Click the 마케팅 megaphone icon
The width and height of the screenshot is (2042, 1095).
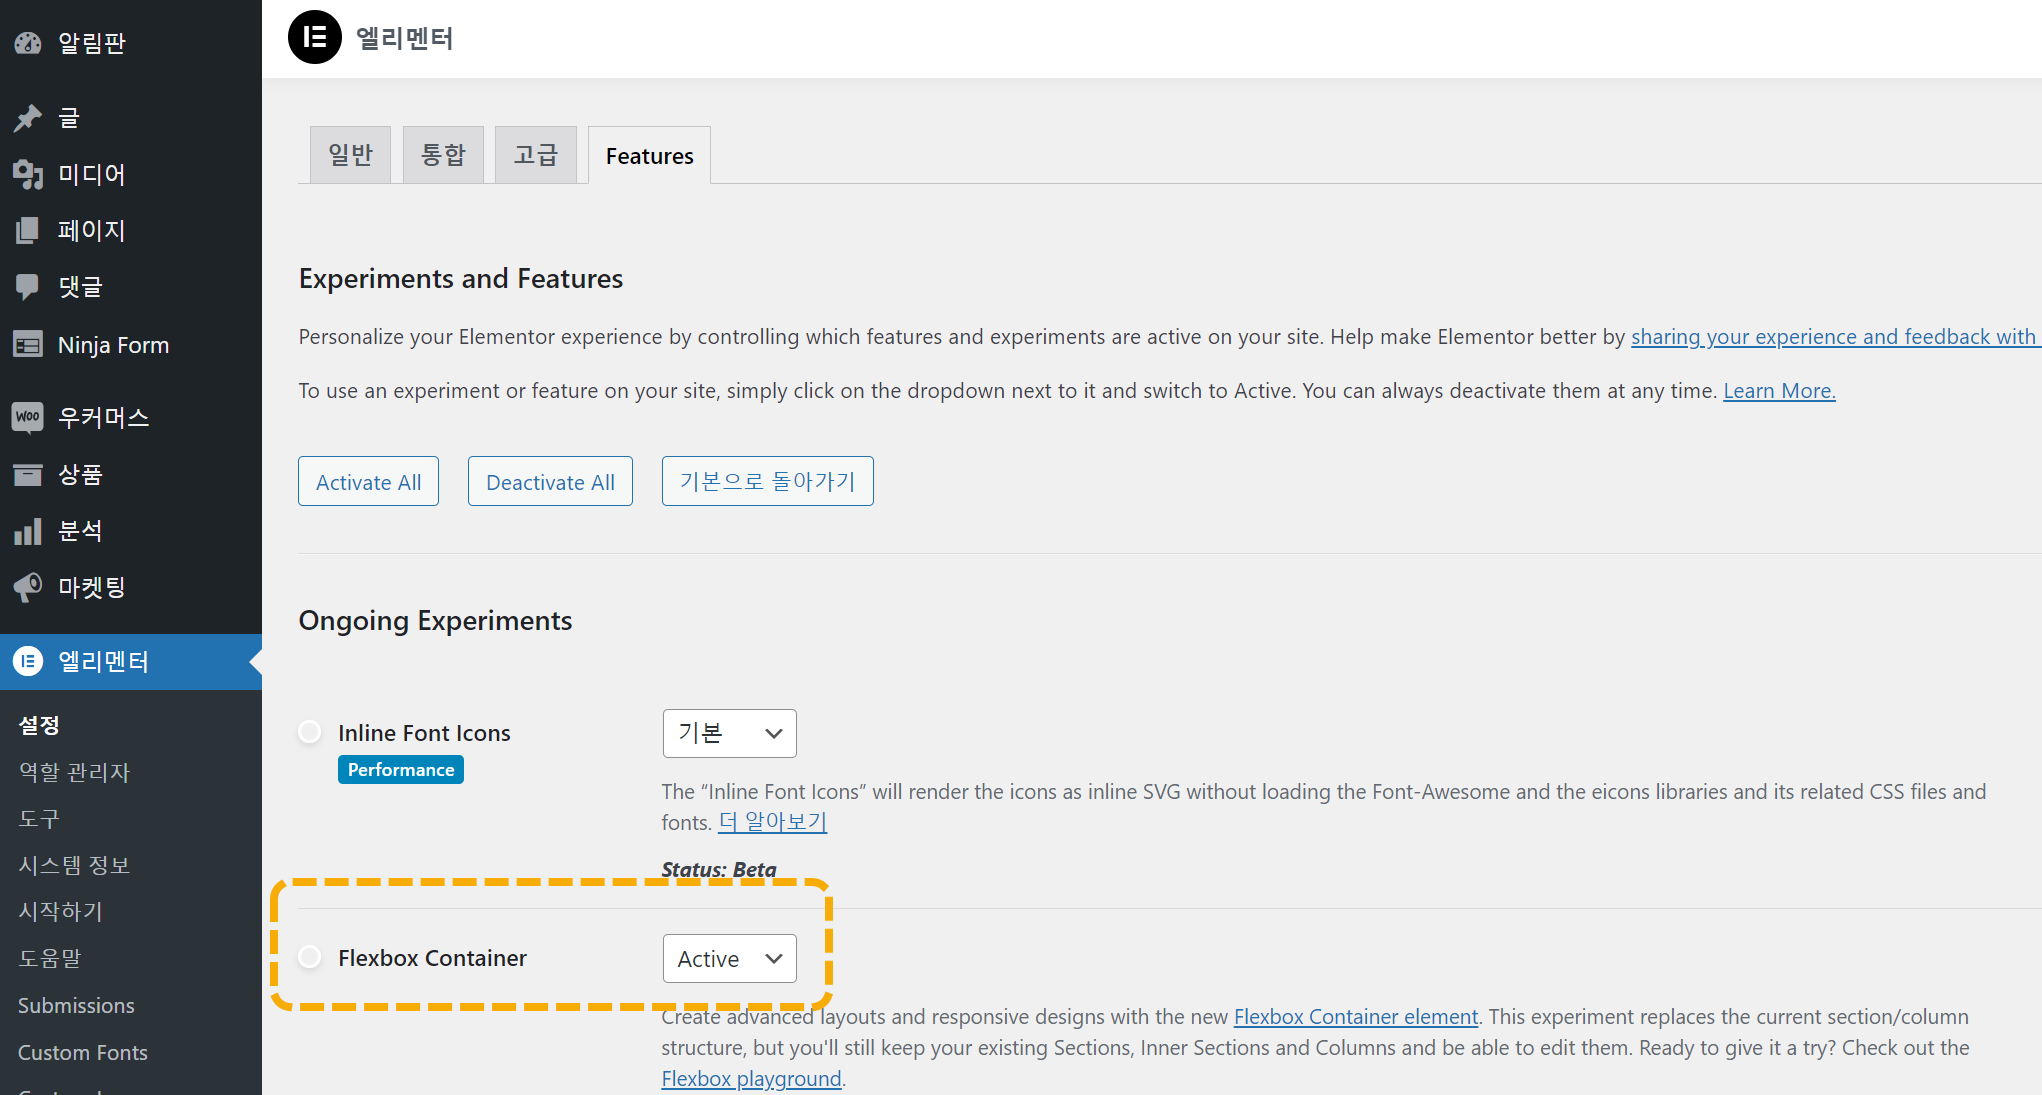point(28,587)
